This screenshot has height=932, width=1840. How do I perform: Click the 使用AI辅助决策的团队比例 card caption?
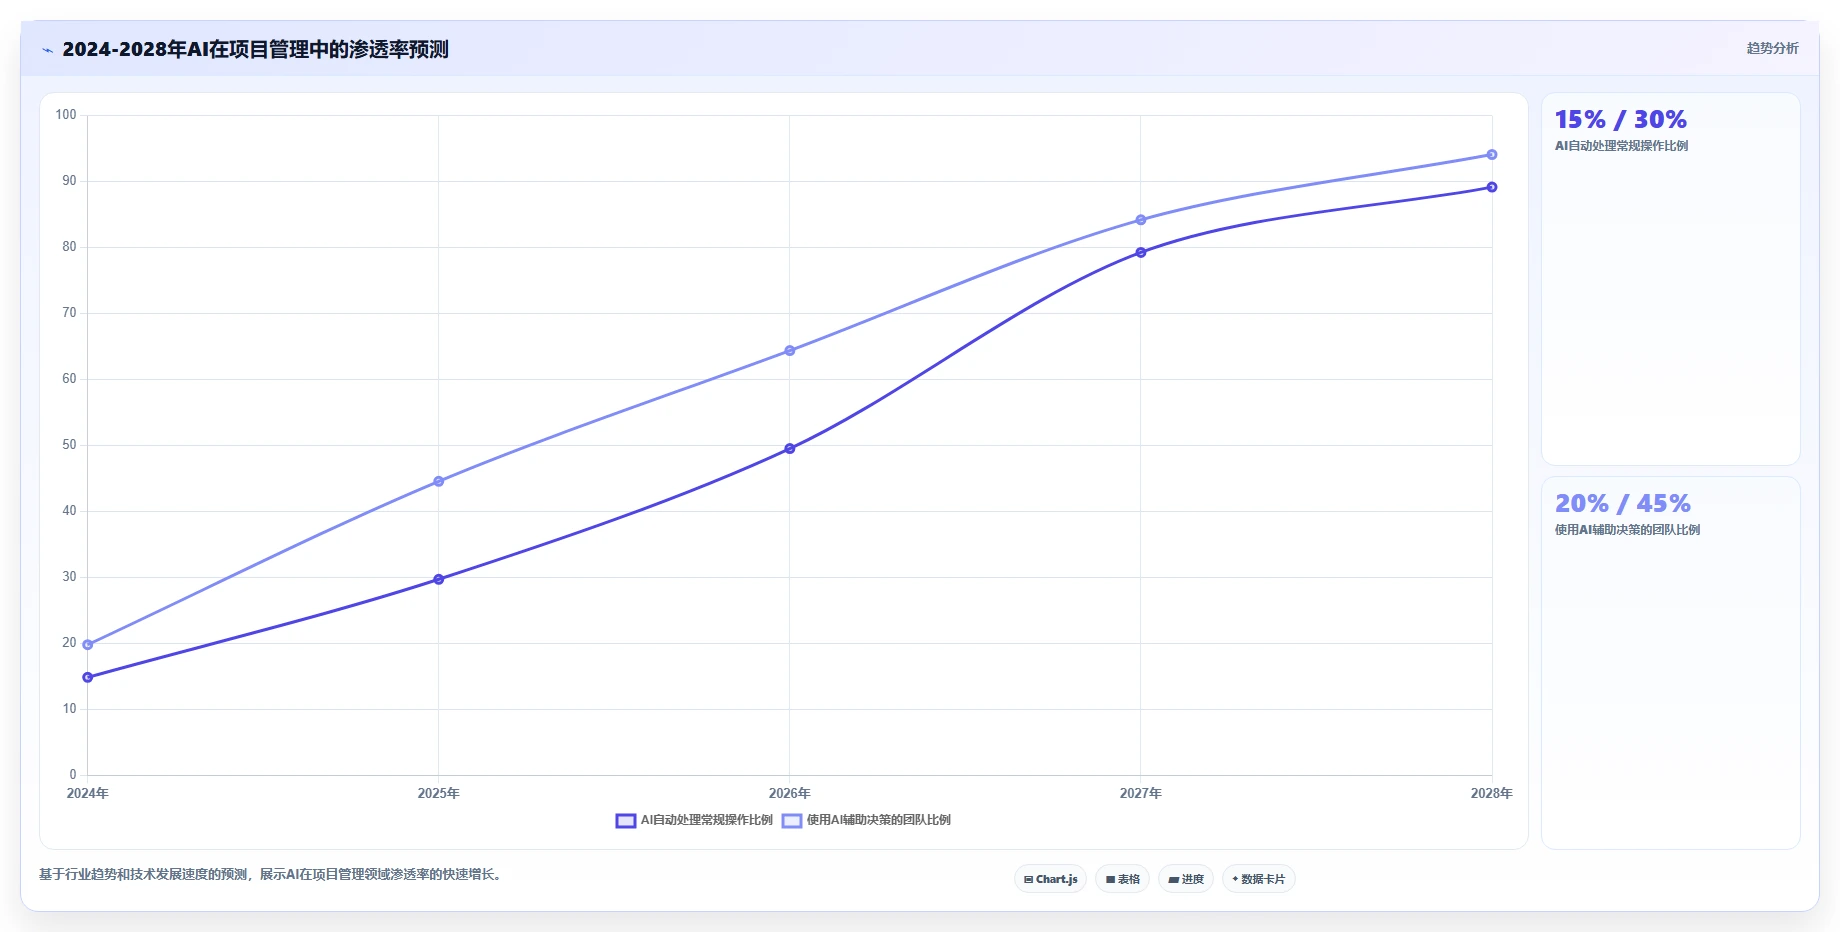point(1627,530)
